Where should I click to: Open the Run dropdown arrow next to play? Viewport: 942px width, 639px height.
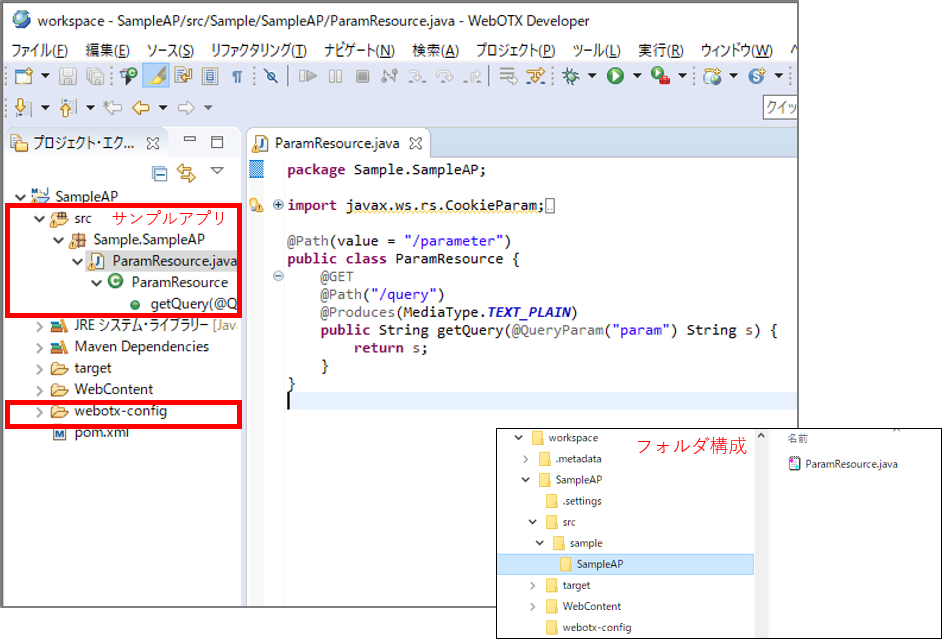pyautogui.click(x=636, y=77)
